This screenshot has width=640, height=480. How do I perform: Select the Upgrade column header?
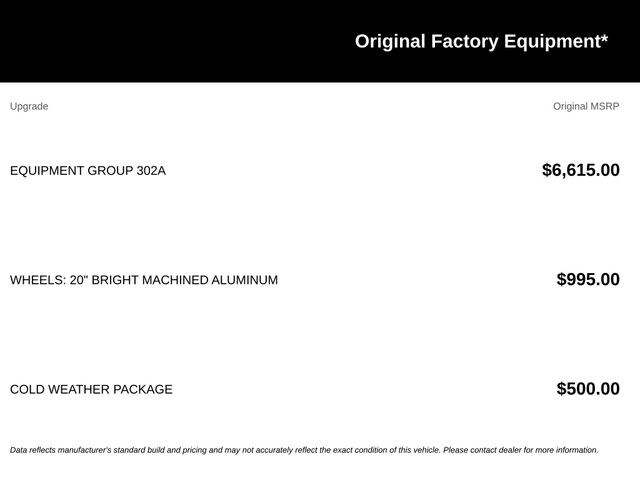coord(29,107)
